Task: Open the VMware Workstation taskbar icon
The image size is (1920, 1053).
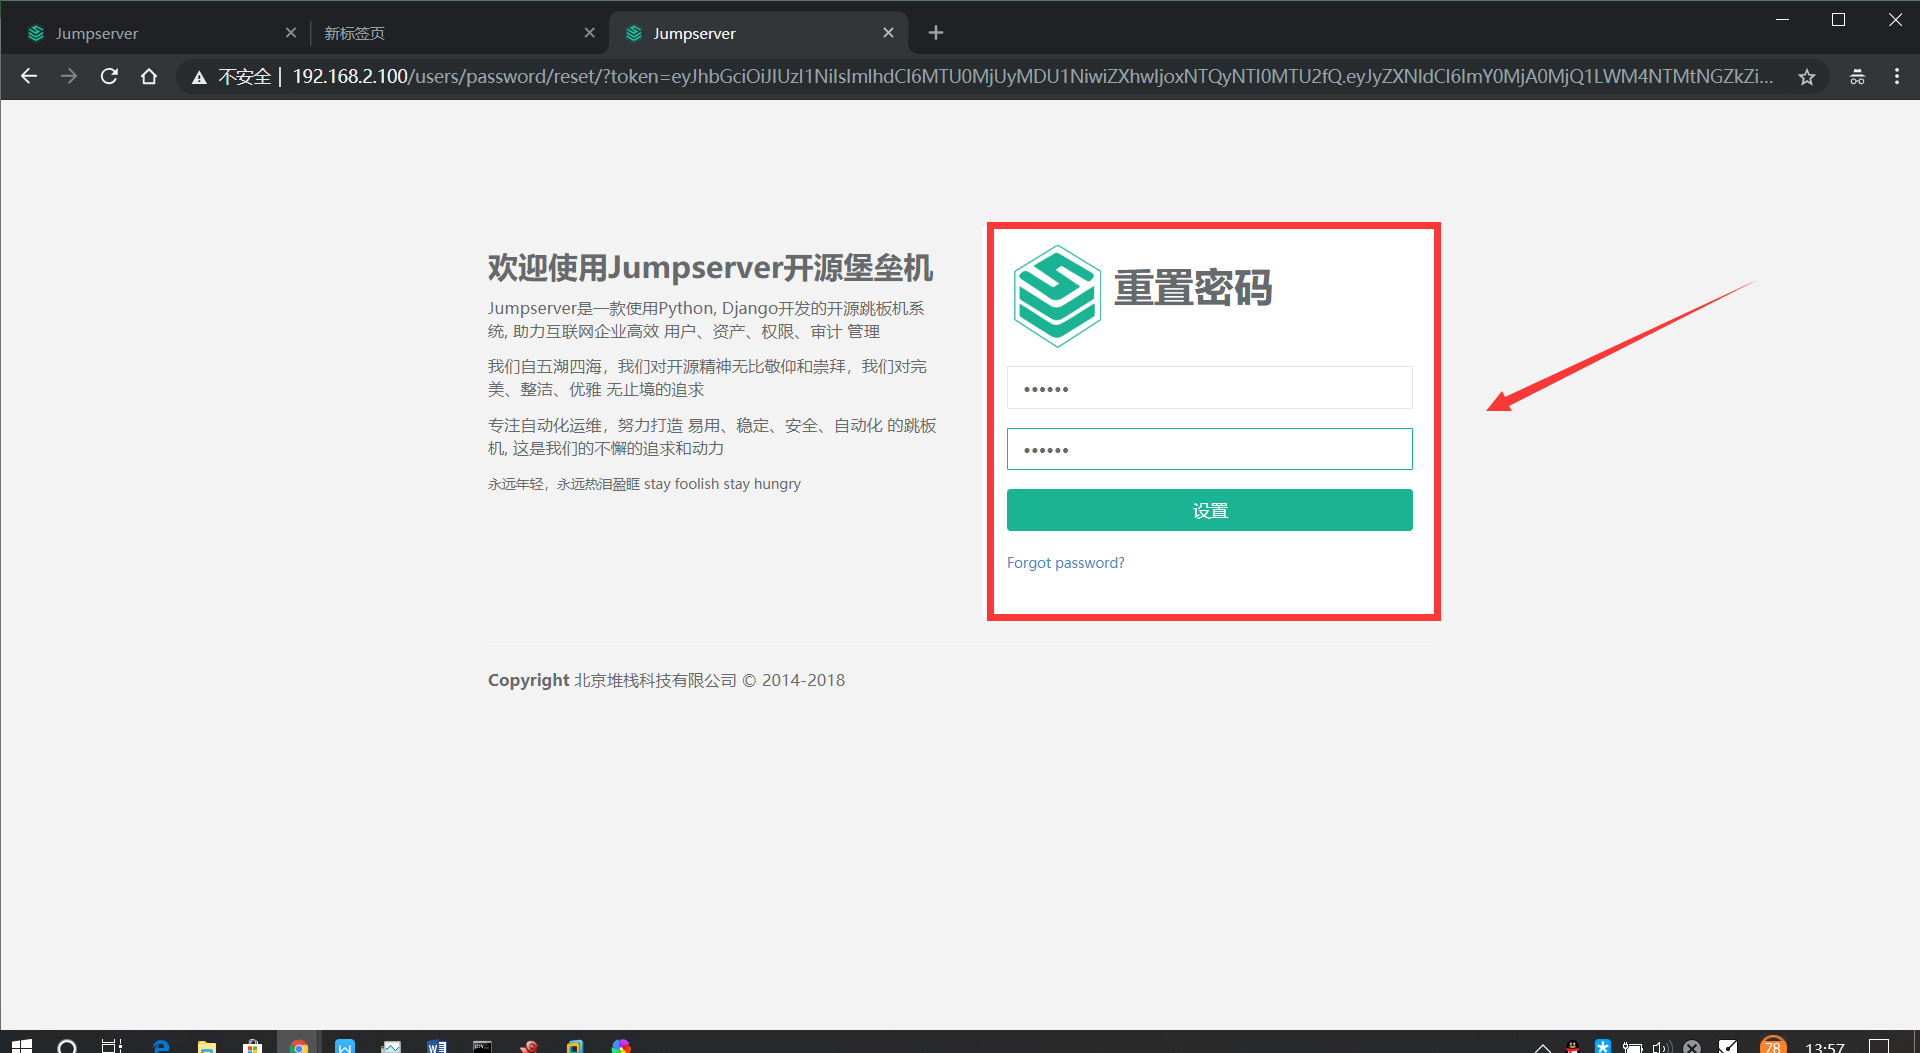Action: click(x=575, y=1046)
